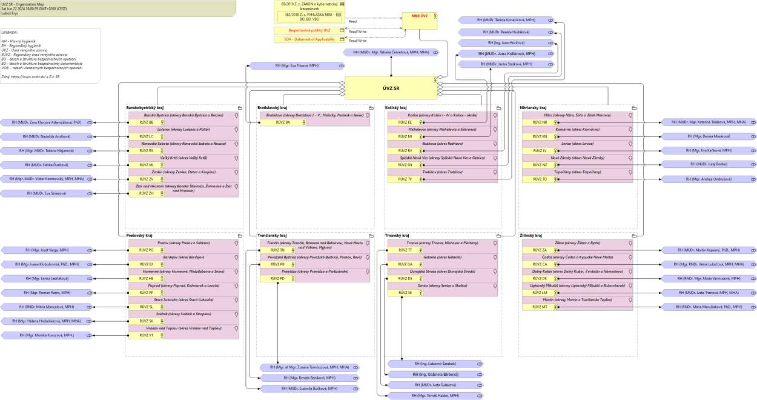Select the RÚVZ ZH node
Image resolution: width=757 pixels, height=400 pixels.
[146, 193]
